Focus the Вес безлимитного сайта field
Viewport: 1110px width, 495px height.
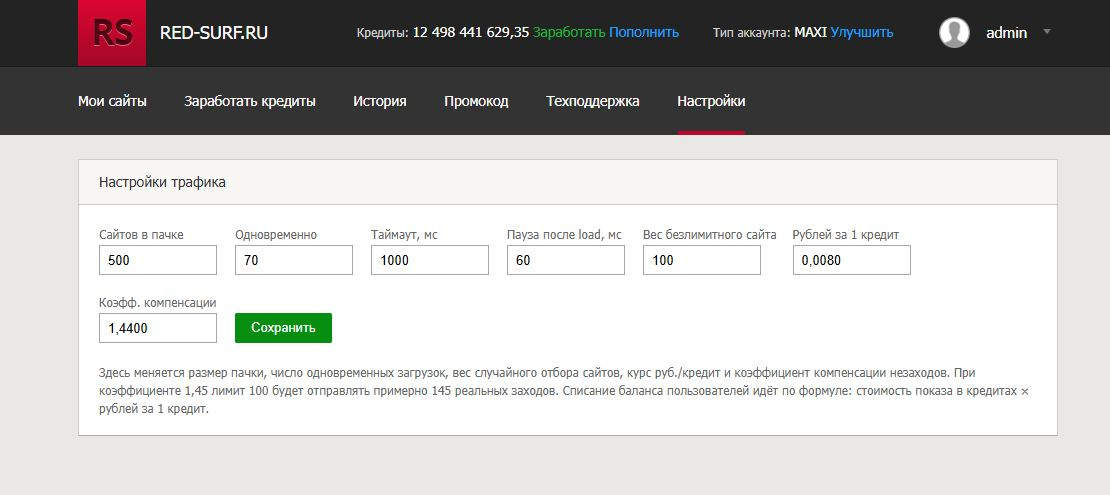[x=702, y=260]
